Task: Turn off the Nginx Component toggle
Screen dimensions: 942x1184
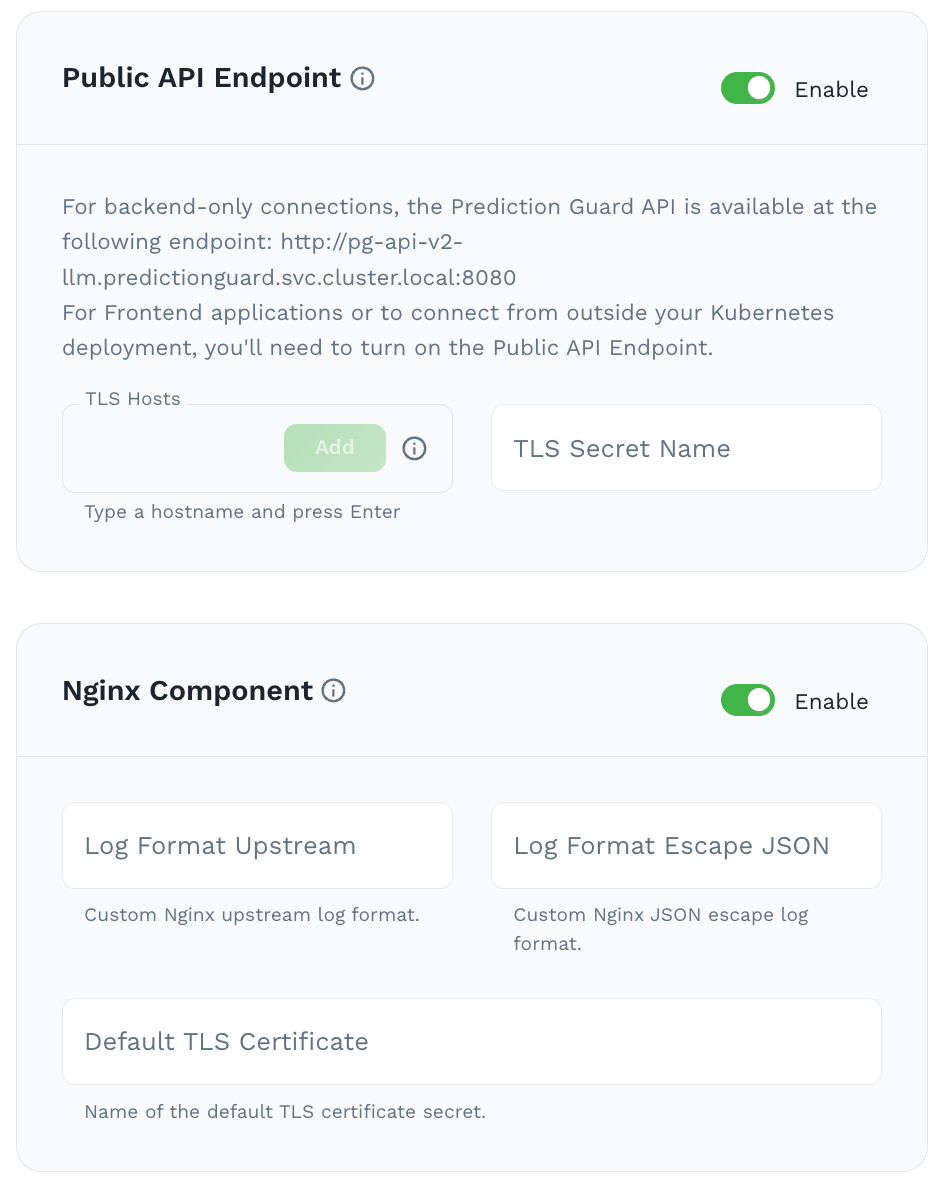Action: click(x=748, y=701)
